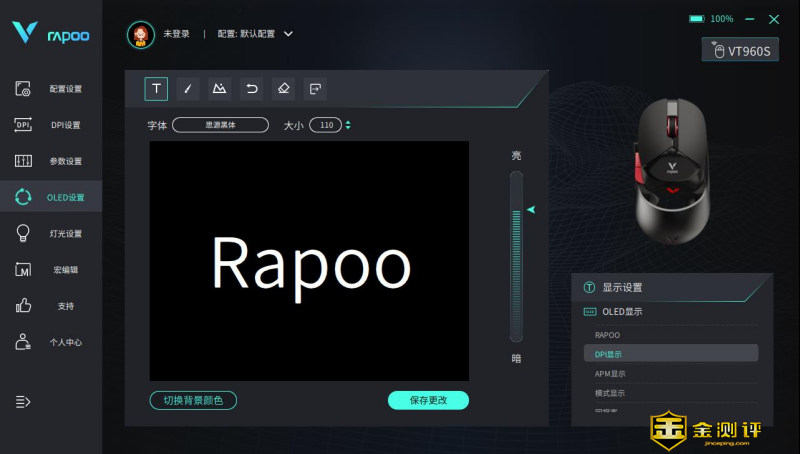The width and height of the screenshot is (800, 454).
Task: Click the 保存更改 save button
Action: click(428, 400)
